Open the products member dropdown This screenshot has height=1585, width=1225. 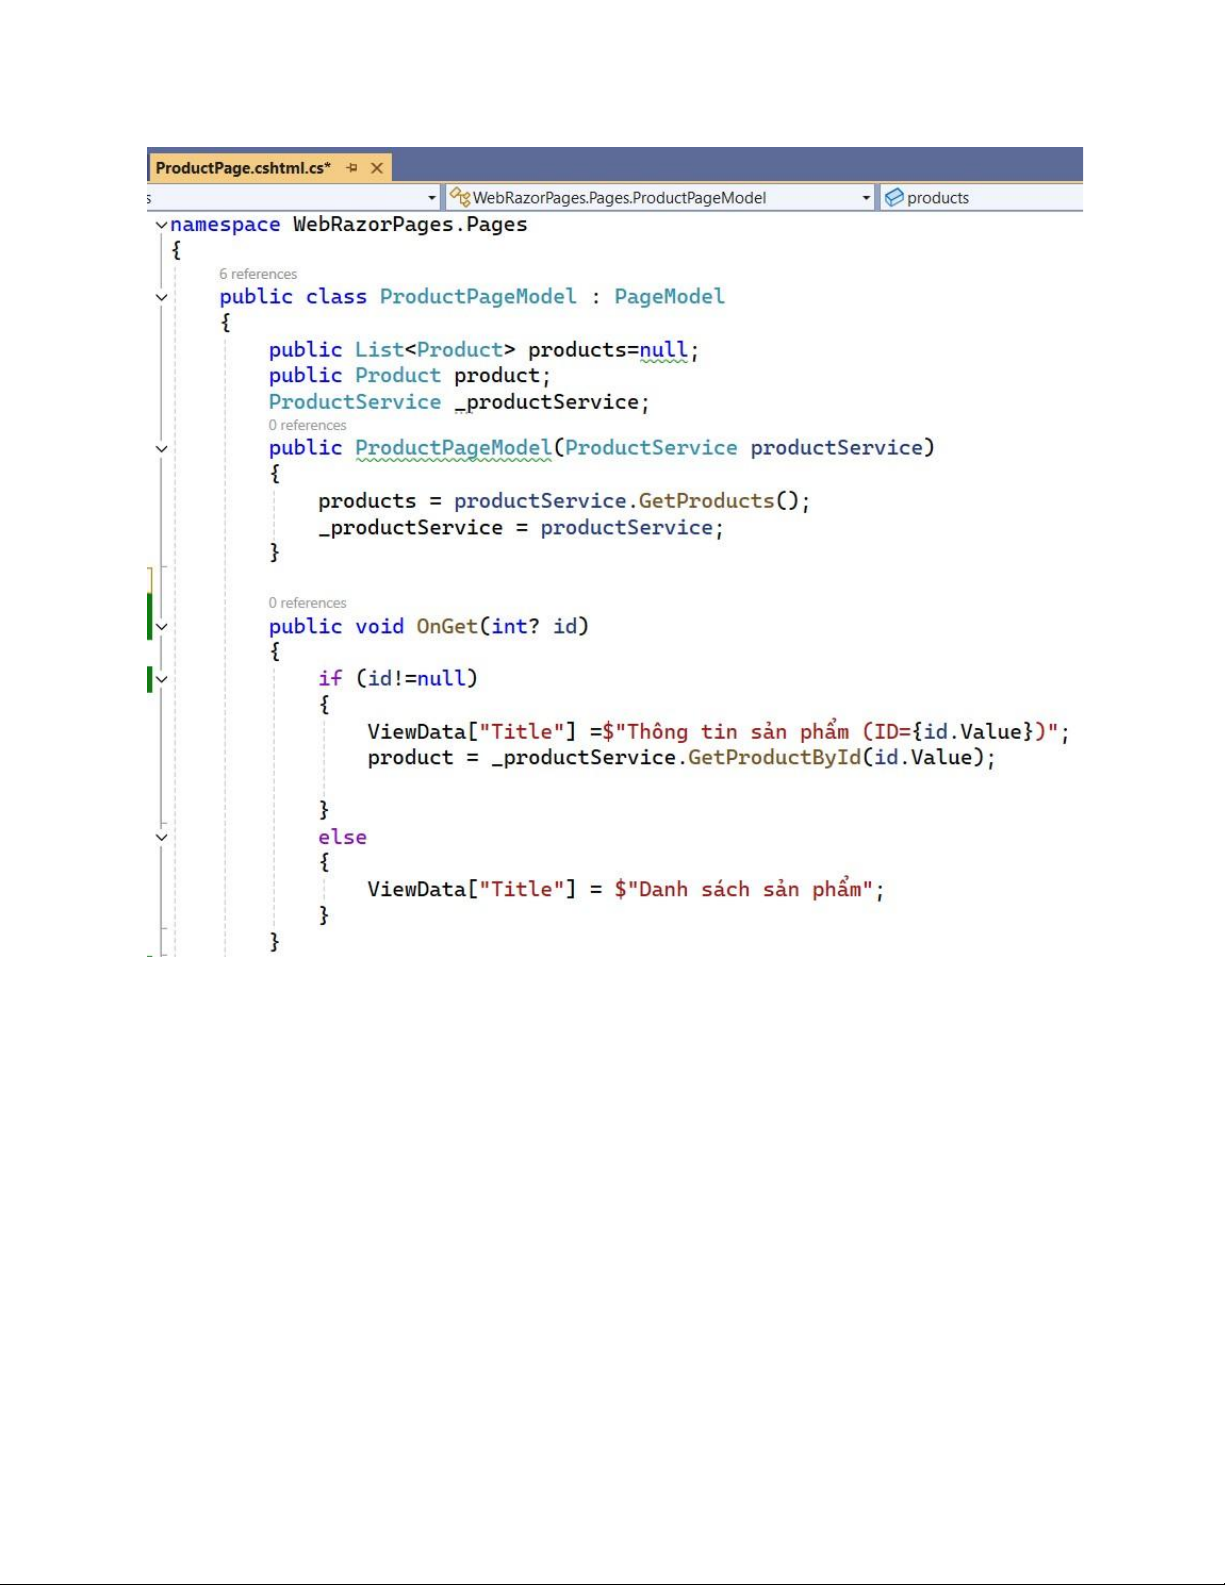click(x=980, y=198)
